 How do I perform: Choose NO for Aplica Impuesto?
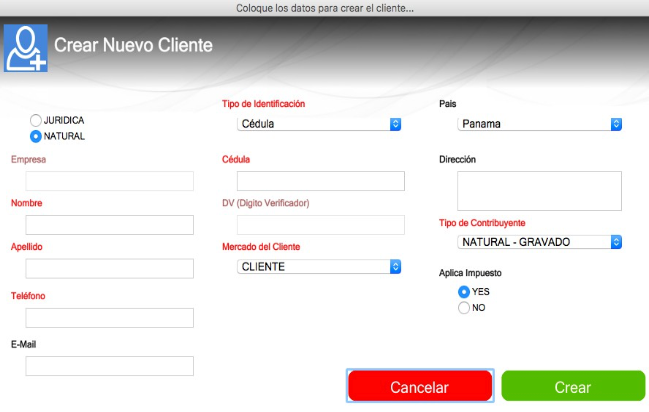pyautogui.click(x=464, y=308)
